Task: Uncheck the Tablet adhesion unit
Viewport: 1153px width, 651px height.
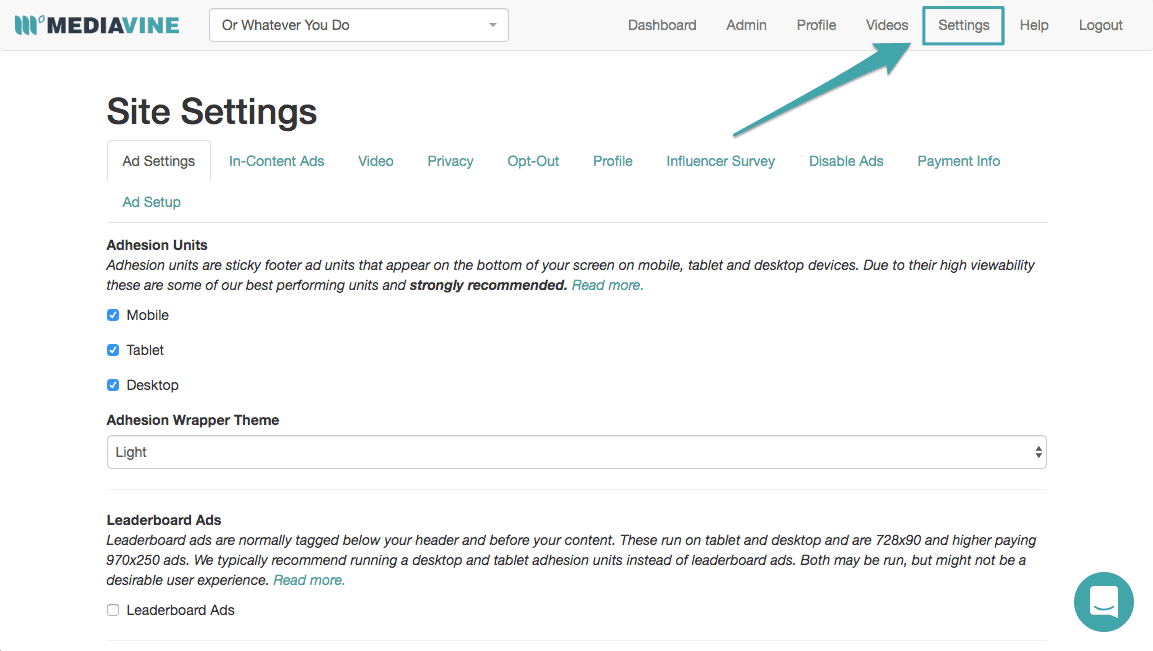Action: [112, 349]
